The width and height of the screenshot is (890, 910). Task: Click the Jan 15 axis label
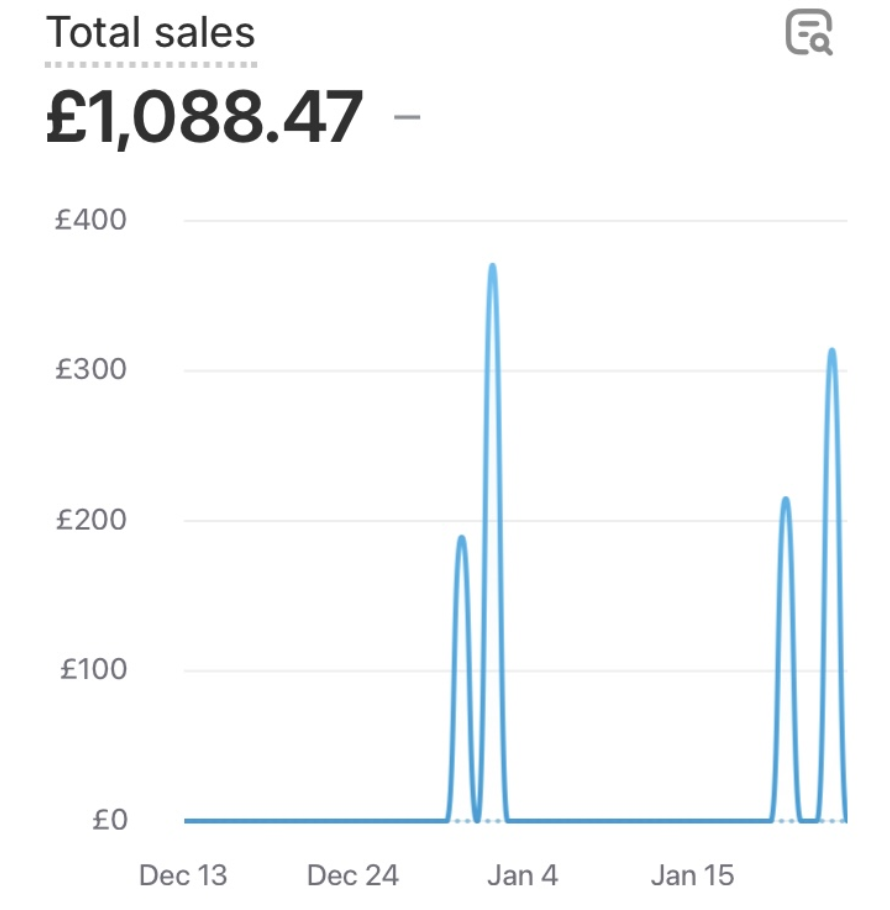coord(692,875)
